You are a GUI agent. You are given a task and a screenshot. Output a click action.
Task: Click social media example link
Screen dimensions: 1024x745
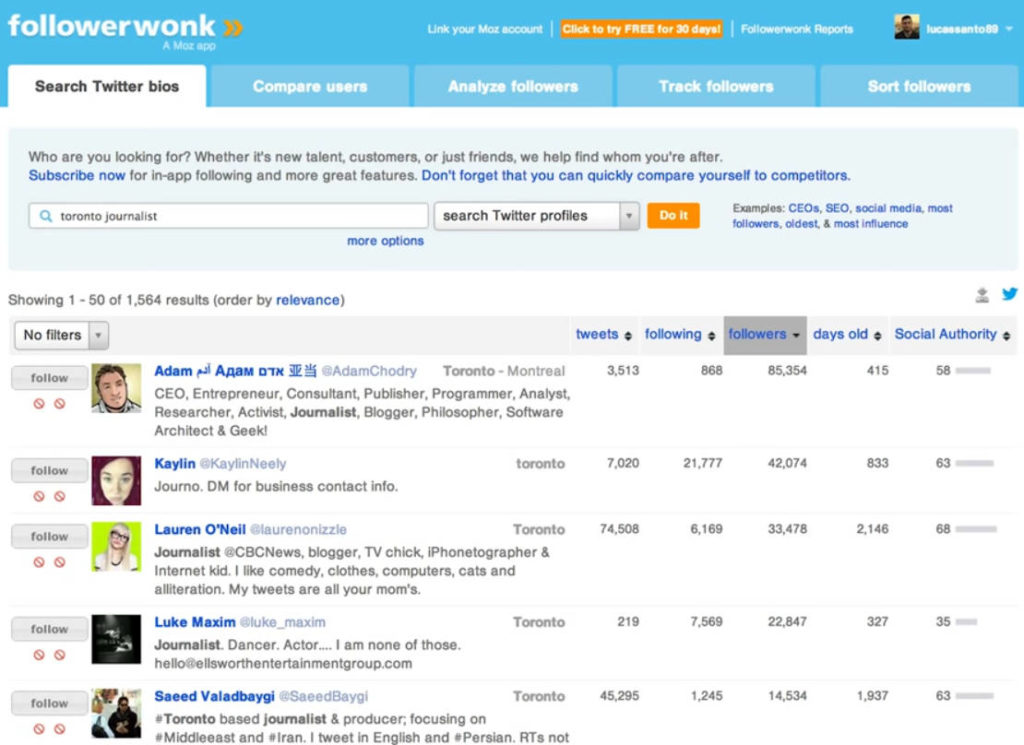click(888, 208)
